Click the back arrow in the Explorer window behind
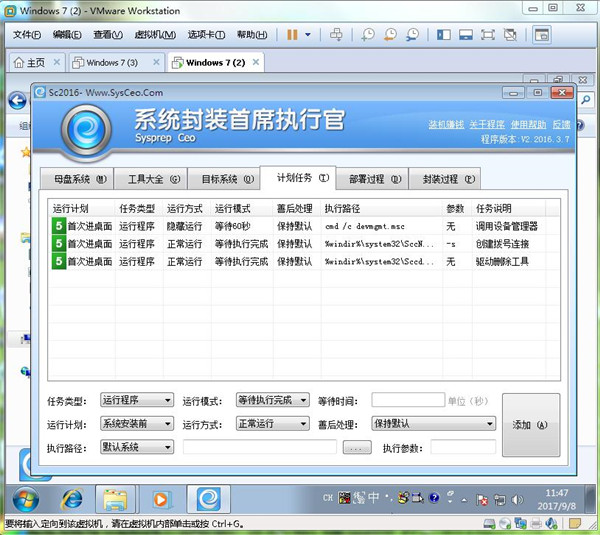Image resolution: width=600 pixels, height=535 pixels. pyautogui.click(x=18, y=101)
